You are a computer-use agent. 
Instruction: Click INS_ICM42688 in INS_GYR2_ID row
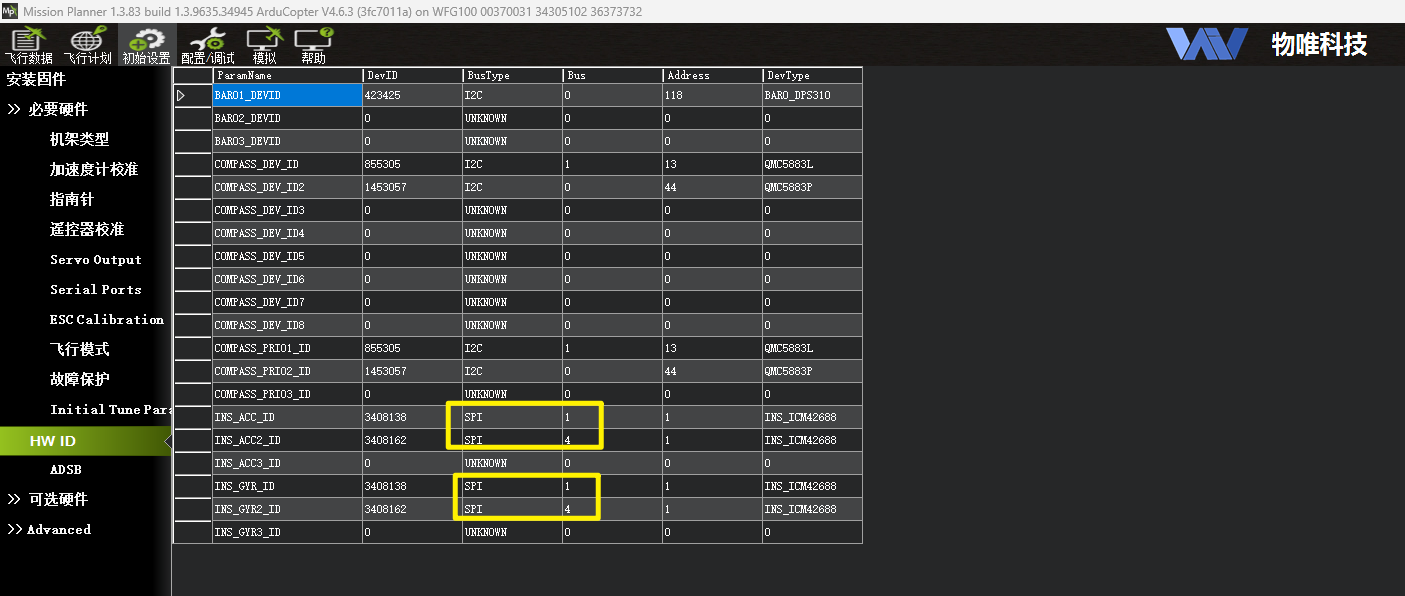click(x=812, y=509)
